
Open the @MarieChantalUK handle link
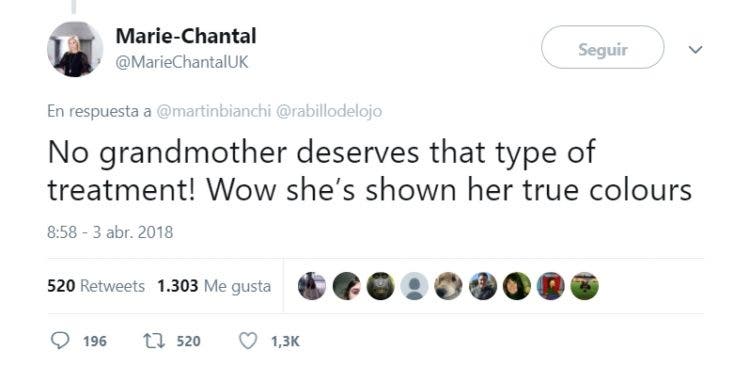click(182, 63)
